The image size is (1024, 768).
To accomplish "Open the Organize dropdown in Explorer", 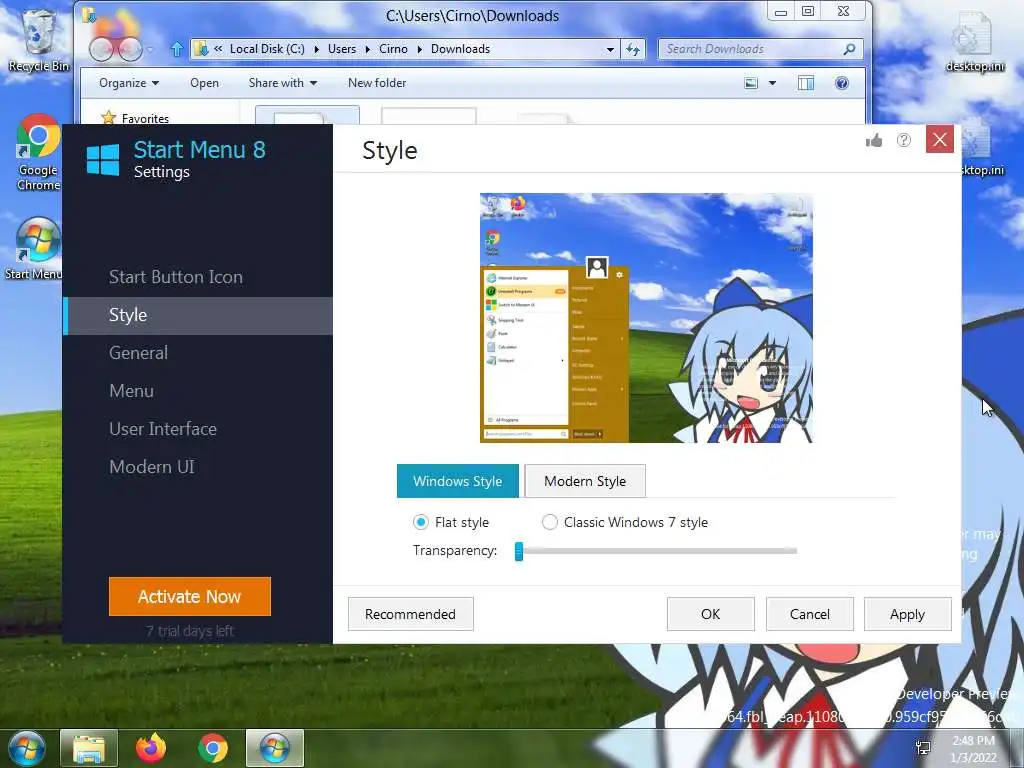I will pos(129,83).
